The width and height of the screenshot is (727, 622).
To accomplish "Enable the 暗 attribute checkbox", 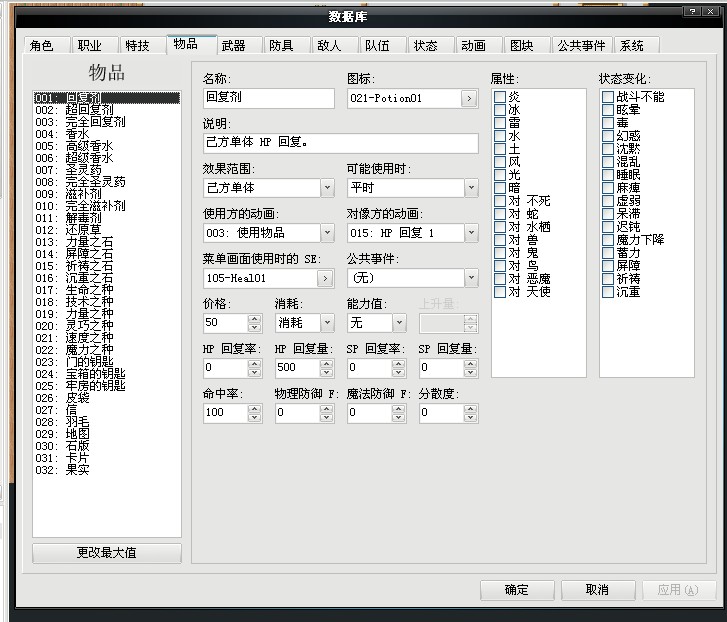I will tap(499, 188).
